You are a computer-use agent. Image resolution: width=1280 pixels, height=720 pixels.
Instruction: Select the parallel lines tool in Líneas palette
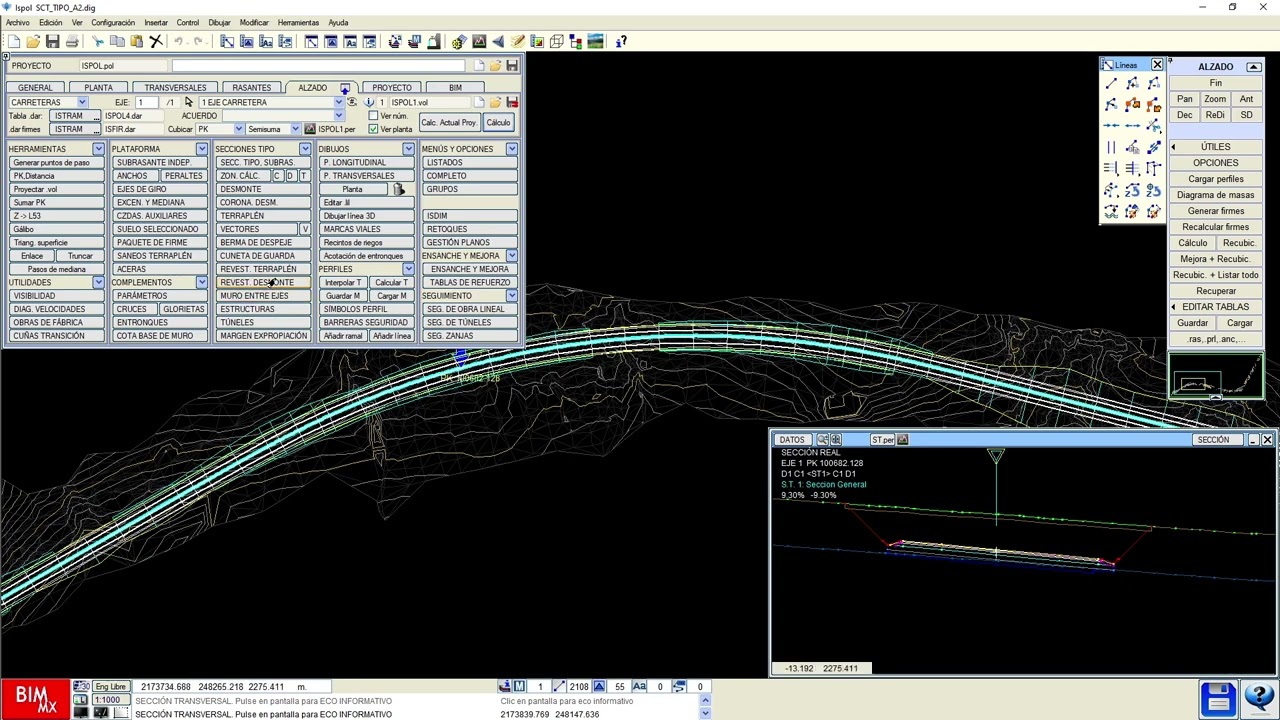[1111, 148]
